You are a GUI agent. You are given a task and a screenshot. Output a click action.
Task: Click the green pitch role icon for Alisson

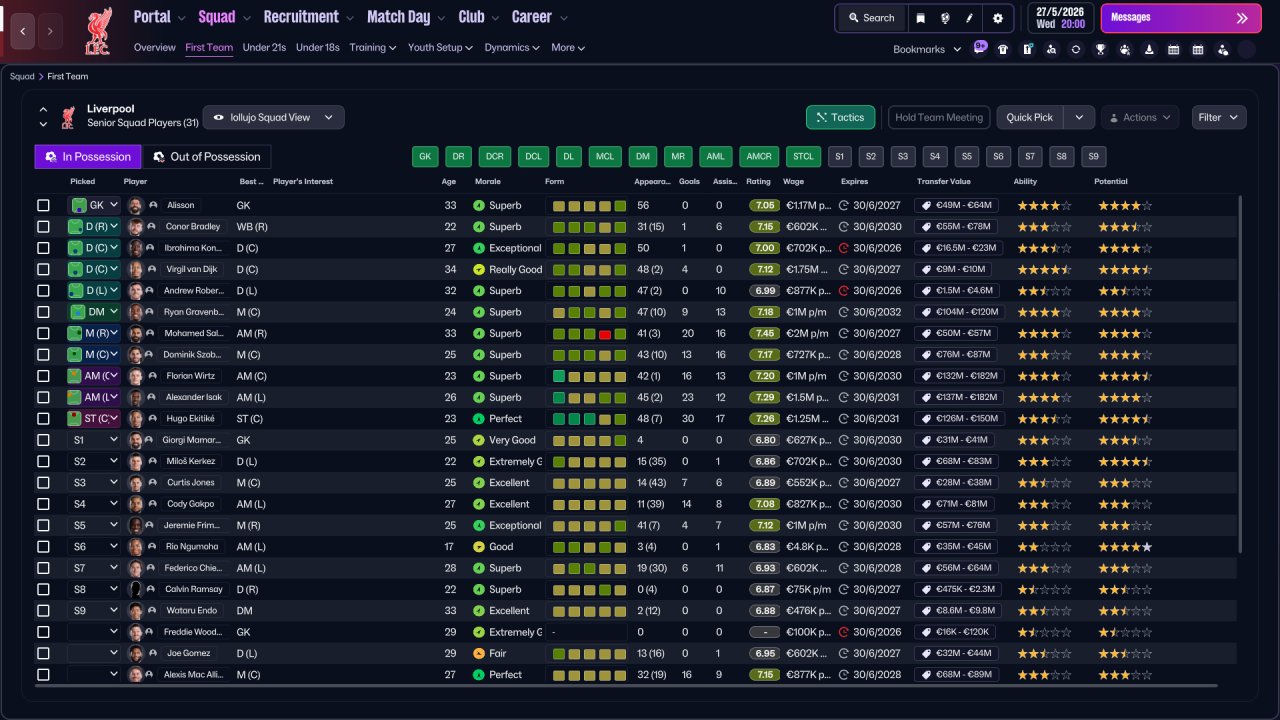78,205
